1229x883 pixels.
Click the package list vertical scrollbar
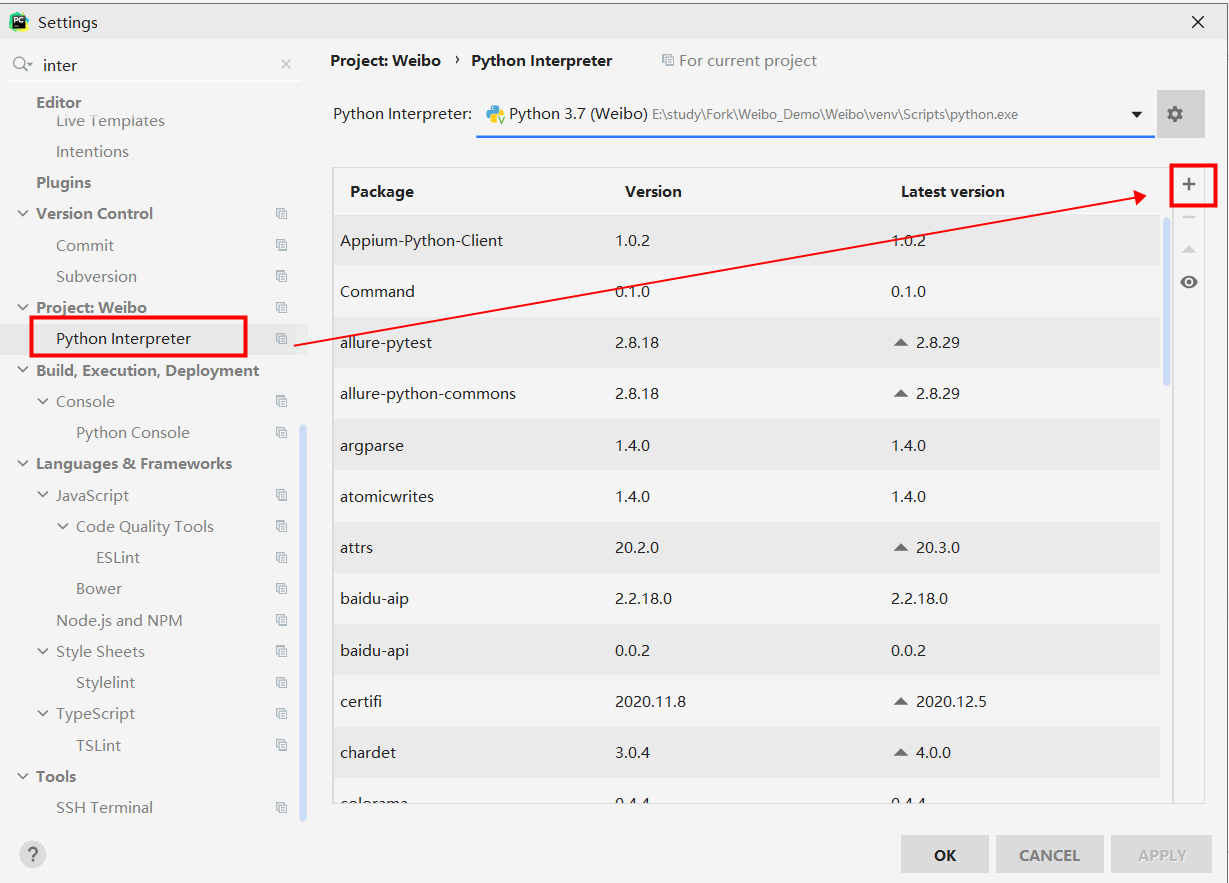[1166, 301]
